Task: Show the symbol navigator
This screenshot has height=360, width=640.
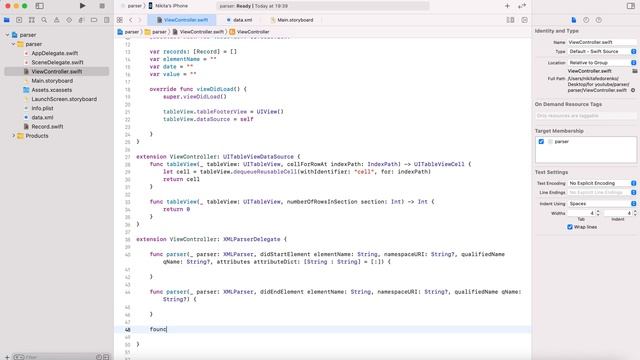Action: 31,20
